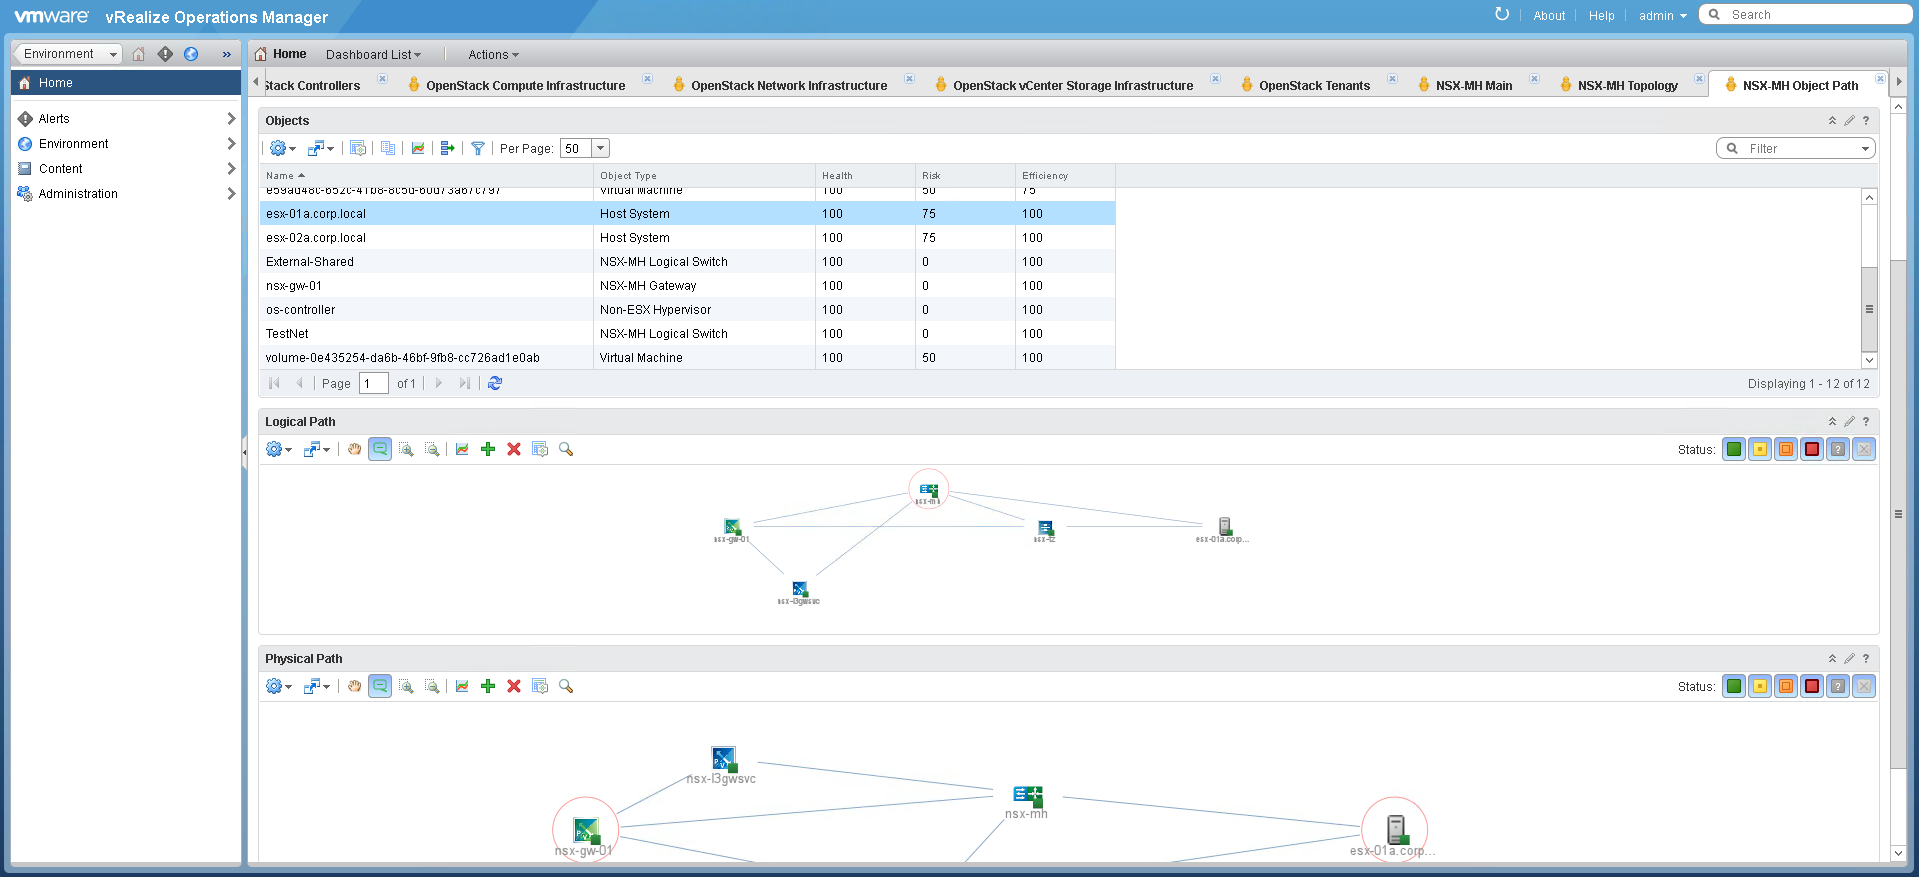The height and width of the screenshot is (877, 1919).
Task: Switch to the NSX-MH Topology tab
Action: point(1627,86)
